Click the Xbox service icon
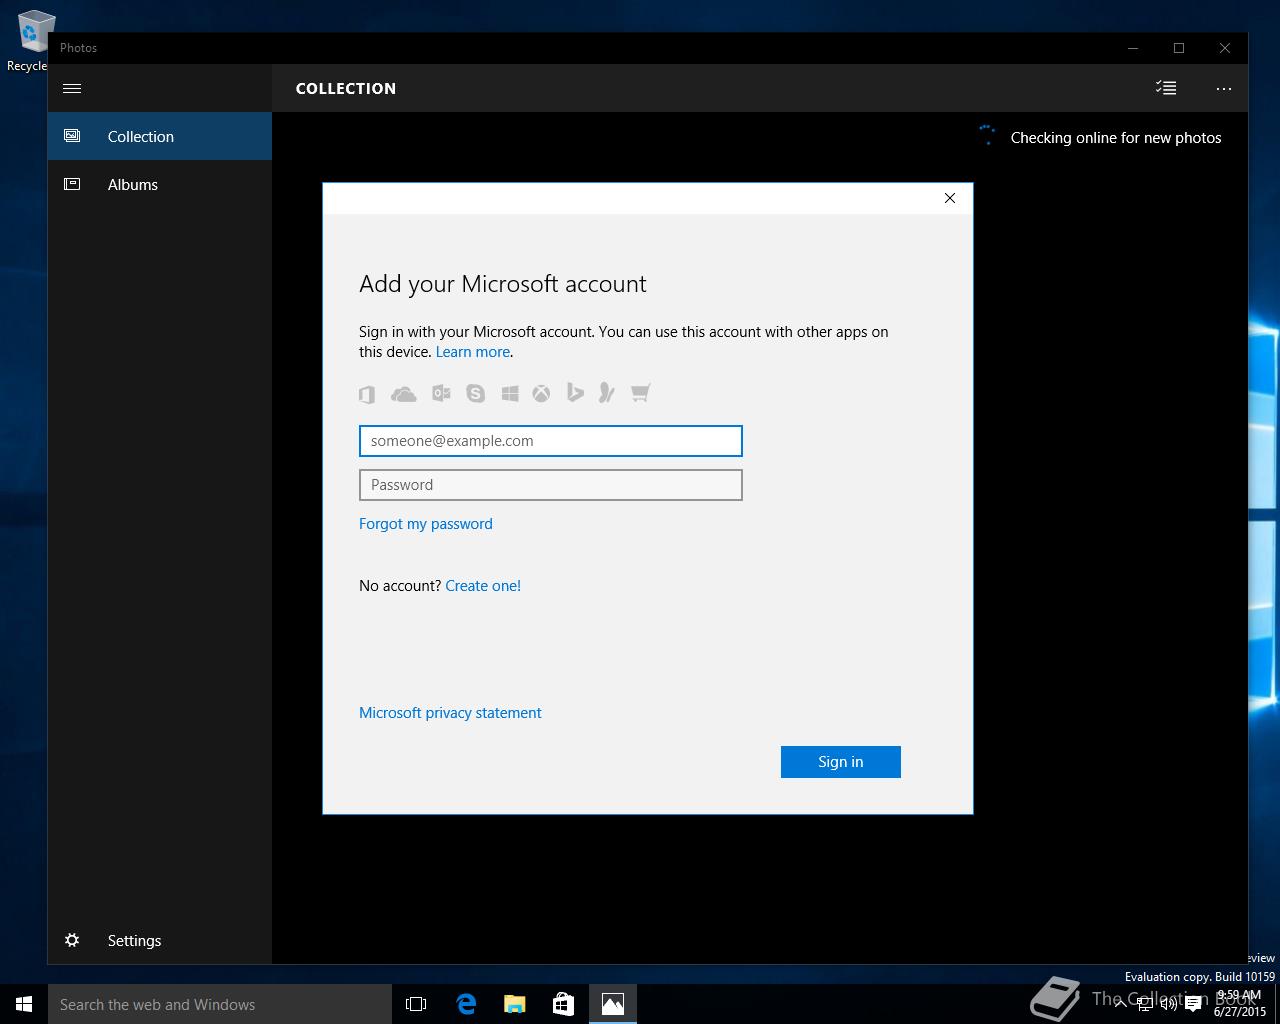The height and width of the screenshot is (1024, 1280). point(541,394)
